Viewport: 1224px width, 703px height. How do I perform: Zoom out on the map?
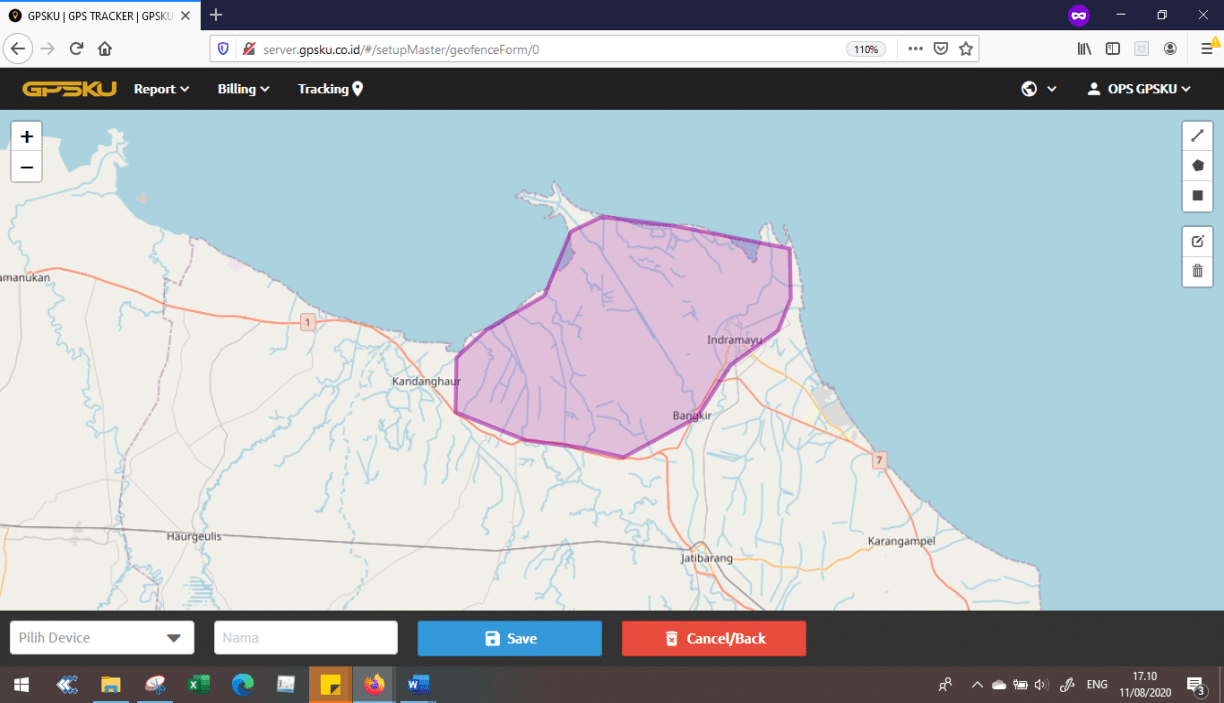coord(27,167)
